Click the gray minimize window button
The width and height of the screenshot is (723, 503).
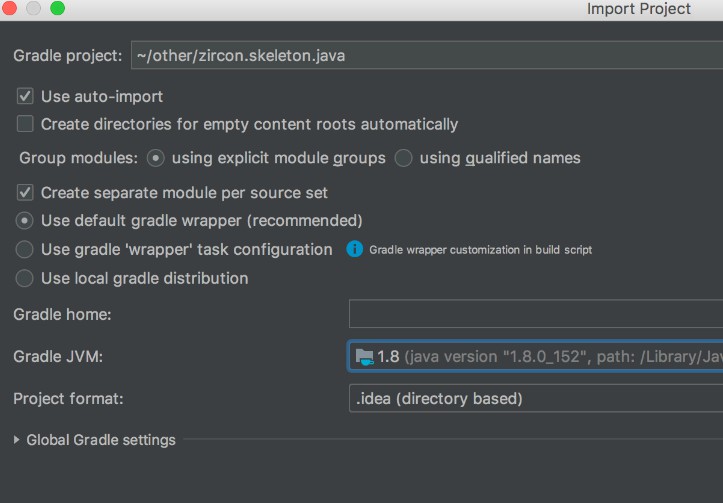pos(33,8)
